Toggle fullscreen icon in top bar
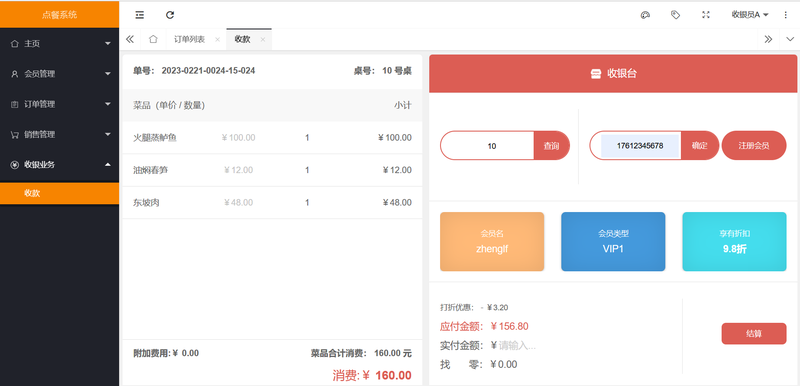Screen dimensions: 800x386 pyautogui.click(x=706, y=15)
